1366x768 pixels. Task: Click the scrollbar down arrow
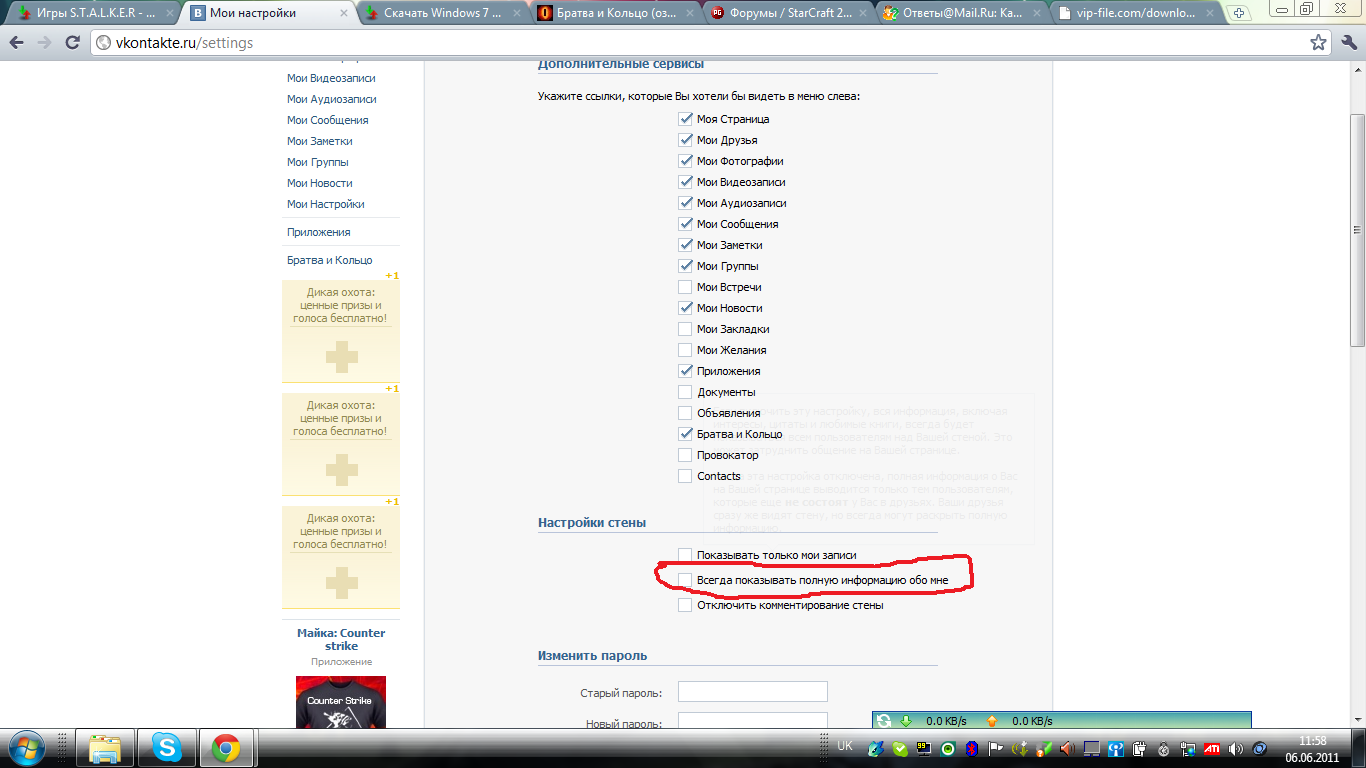pos(1357,721)
